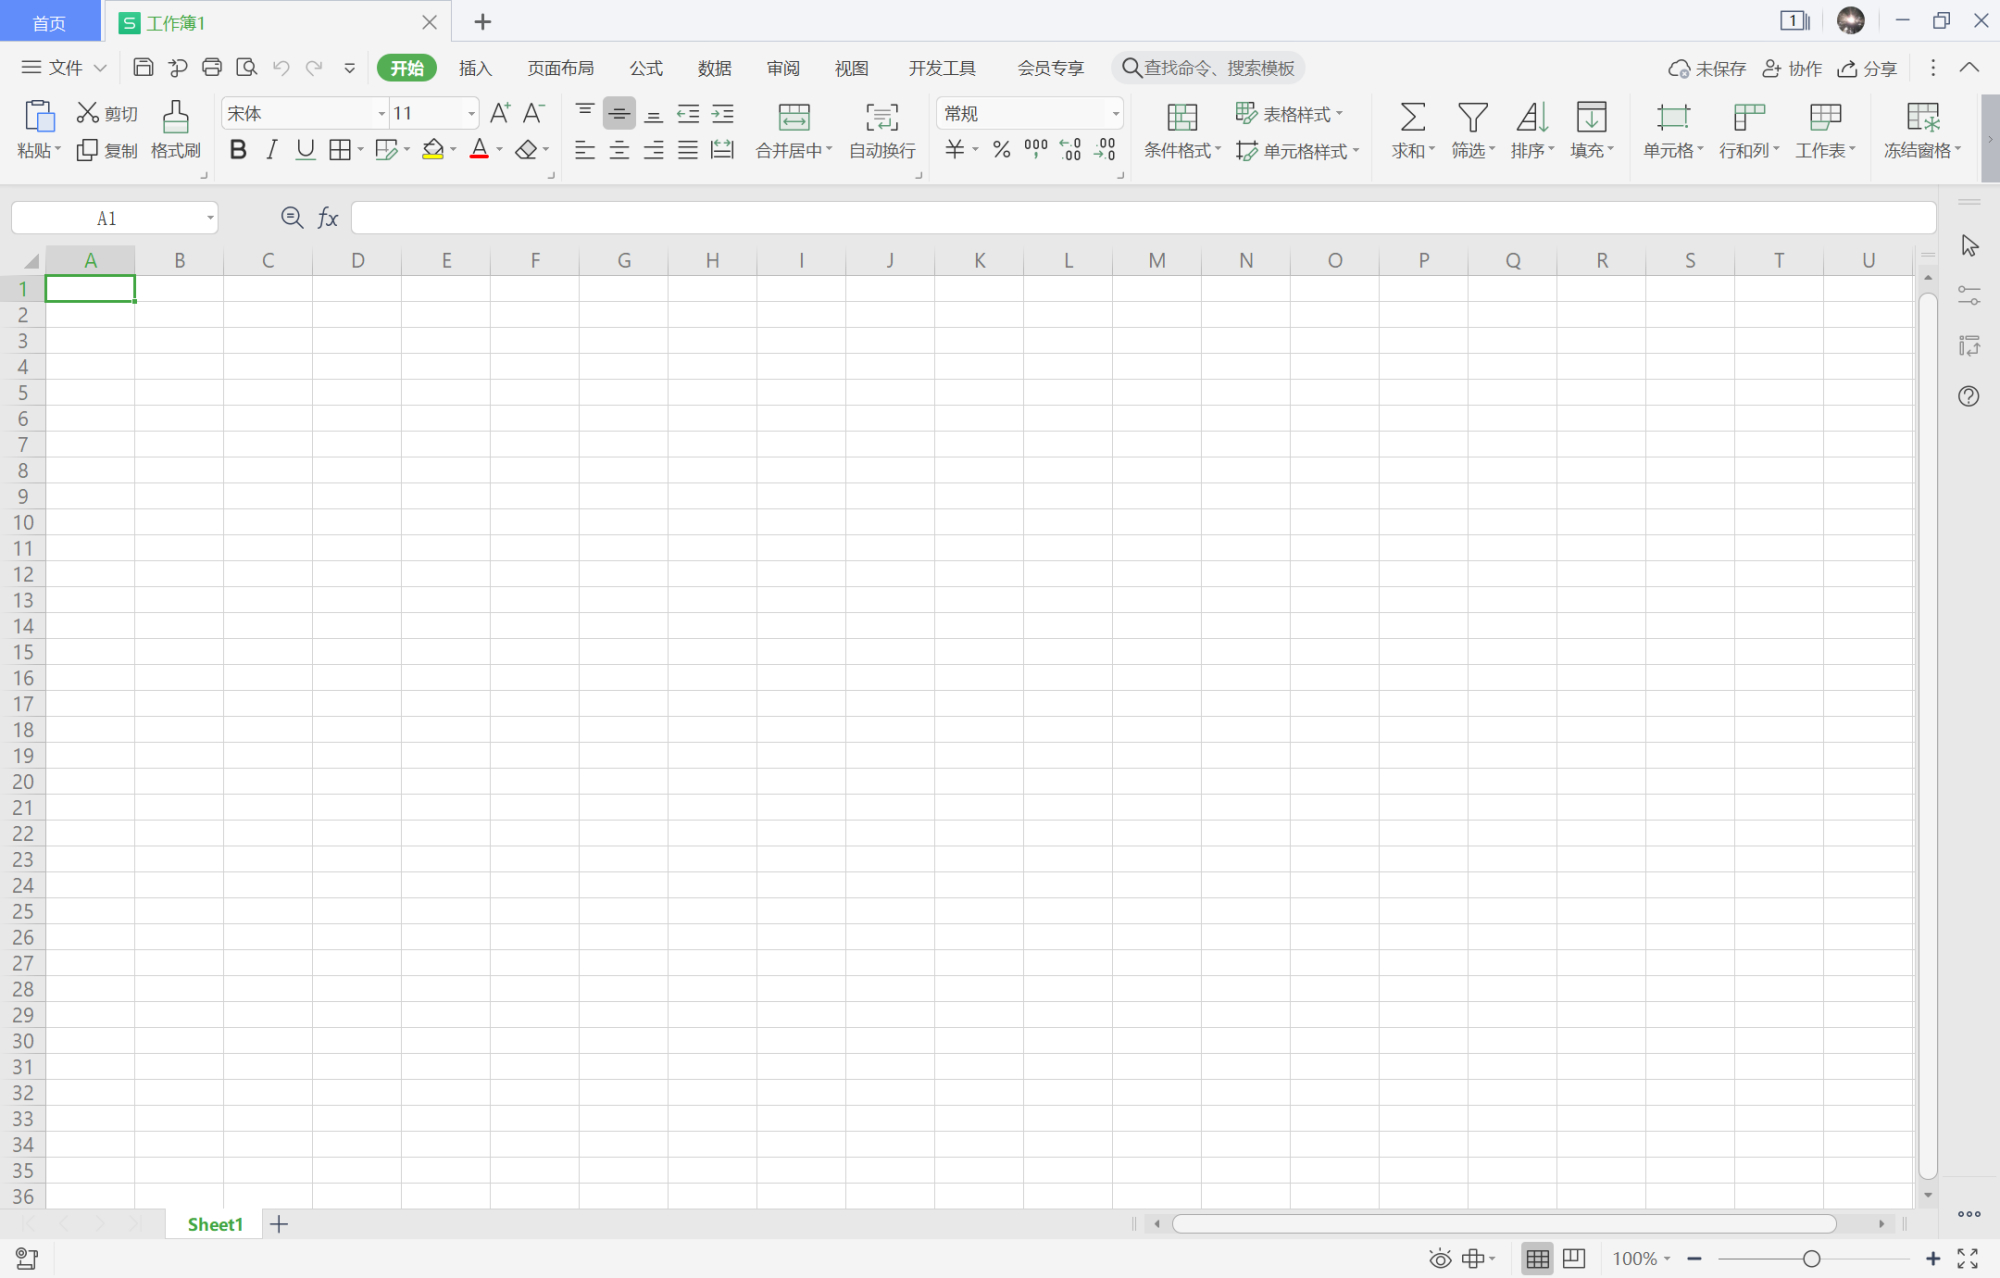Enable the 筛选 filter tool
2000x1278 pixels.
(x=1471, y=130)
